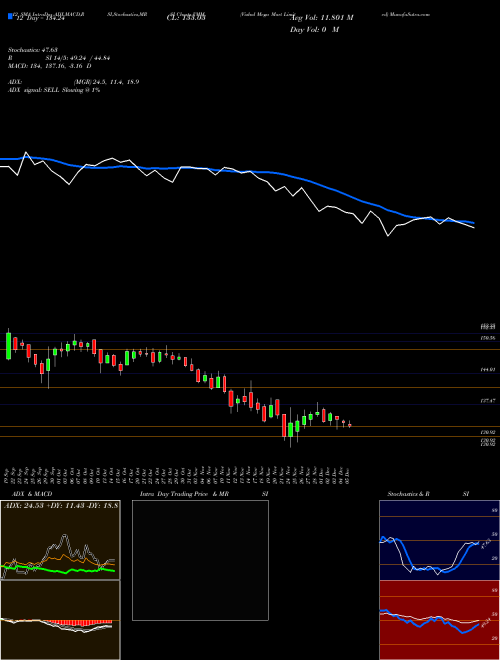Click the blue 12 Day SMA legend square

tap(10, 16)
